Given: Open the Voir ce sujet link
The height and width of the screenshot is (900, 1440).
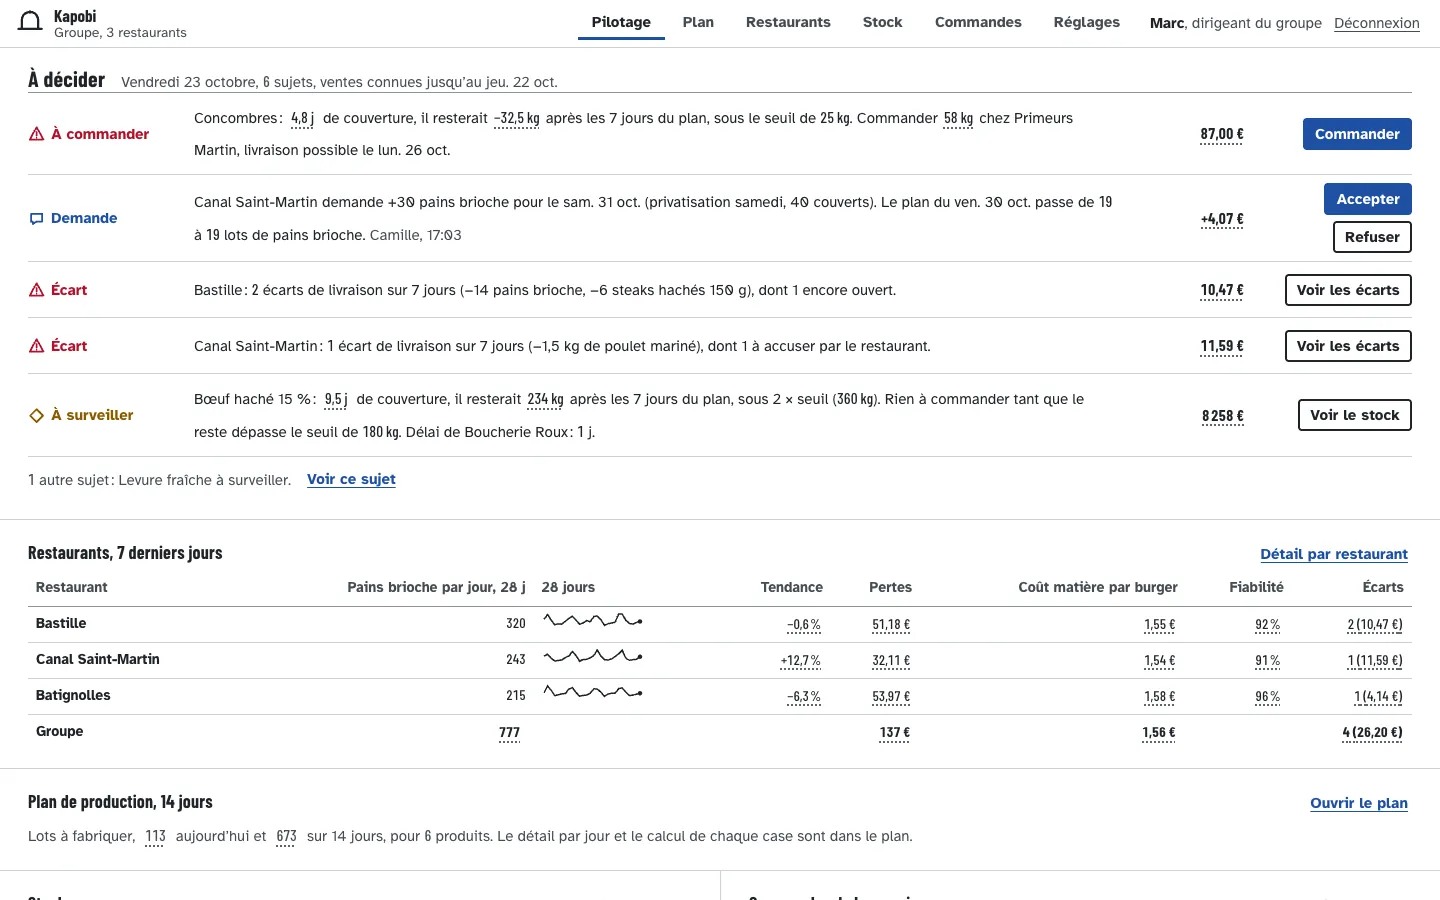Looking at the screenshot, I should (351, 479).
